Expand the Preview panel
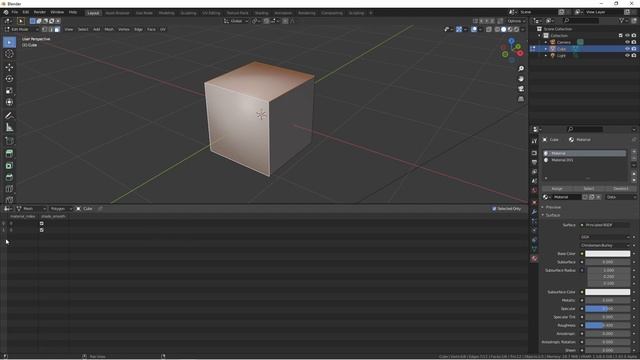This screenshot has height=360, width=640. 553,207
